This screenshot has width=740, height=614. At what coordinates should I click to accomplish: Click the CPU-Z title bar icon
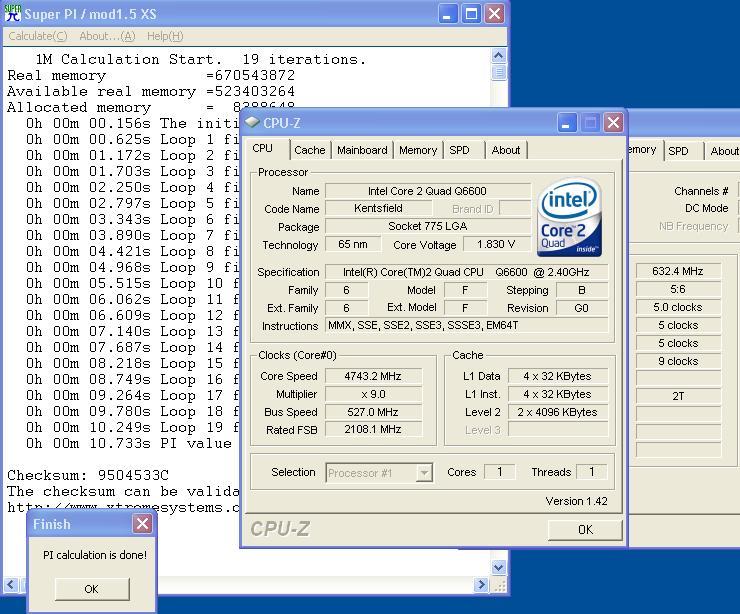click(x=253, y=123)
